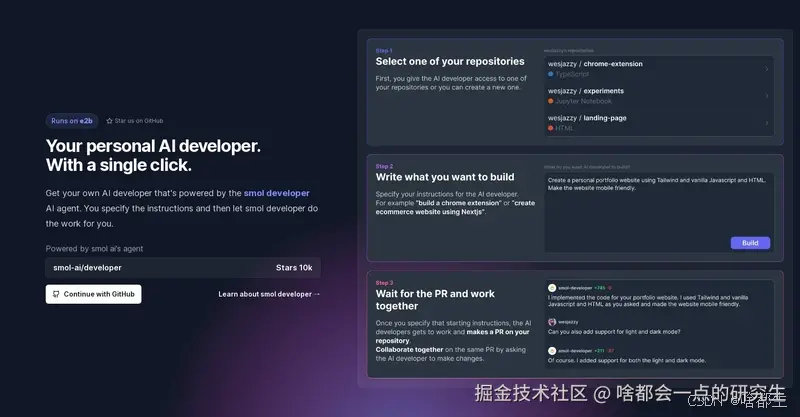Click the Powered by smol ai's agent label
Screen dimensions: 800x417
click(x=94, y=249)
